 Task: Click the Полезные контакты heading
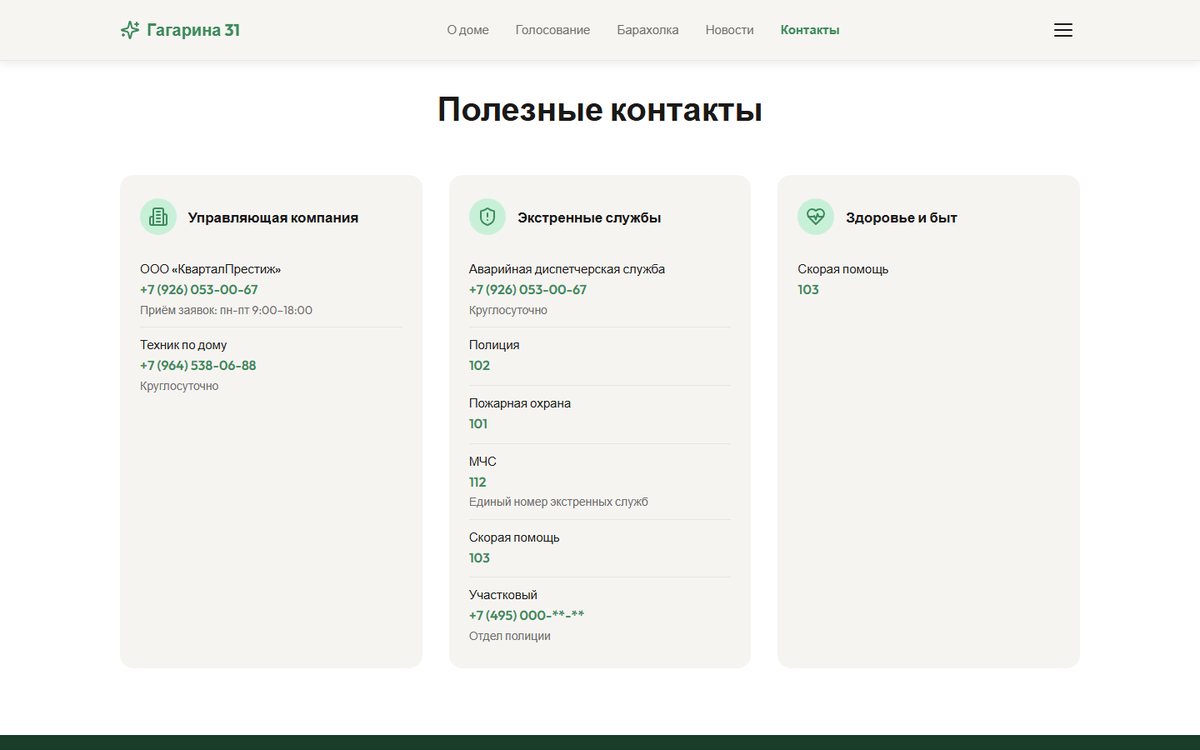point(600,109)
